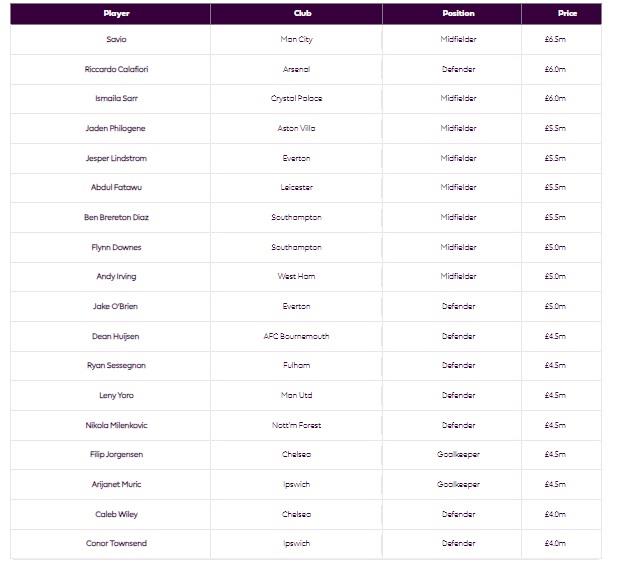617x567 pixels.
Task: Select player name Savio
Action: coord(116,40)
